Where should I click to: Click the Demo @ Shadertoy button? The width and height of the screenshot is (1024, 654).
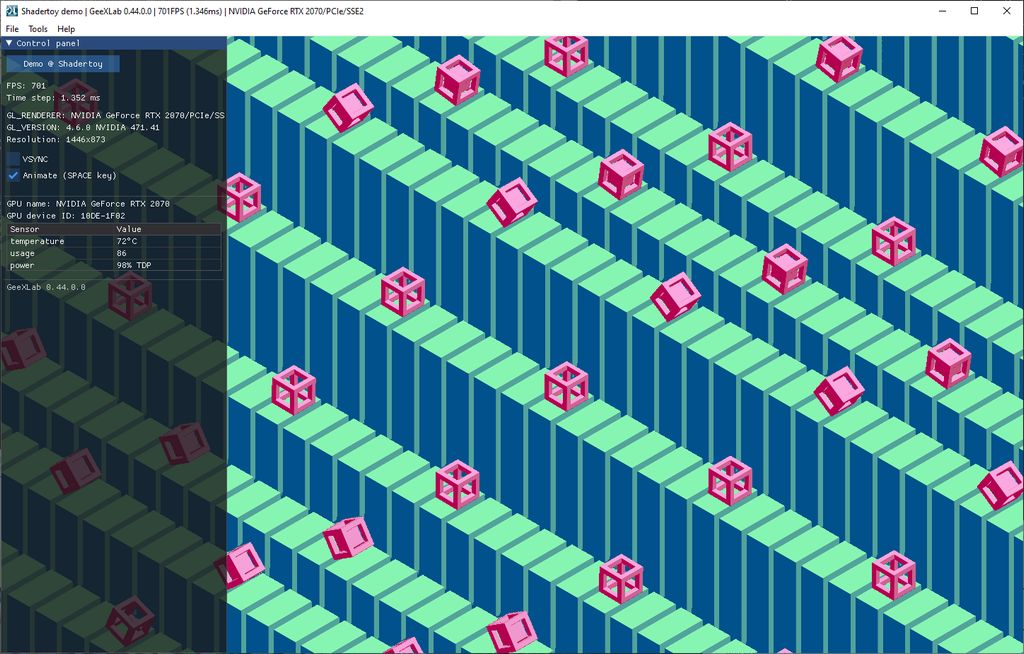point(63,63)
